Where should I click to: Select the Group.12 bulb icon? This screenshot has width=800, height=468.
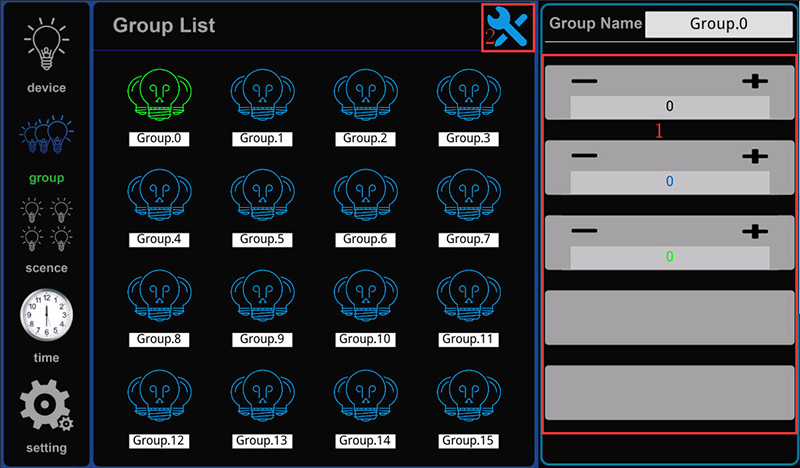click(x=159, y=396)
